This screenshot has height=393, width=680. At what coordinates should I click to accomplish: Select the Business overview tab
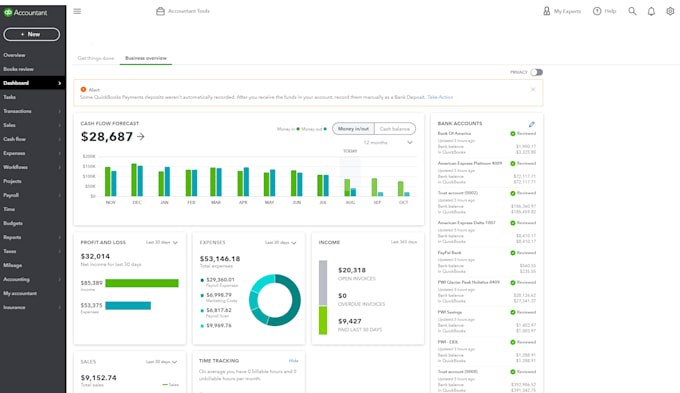pos(146,58)
